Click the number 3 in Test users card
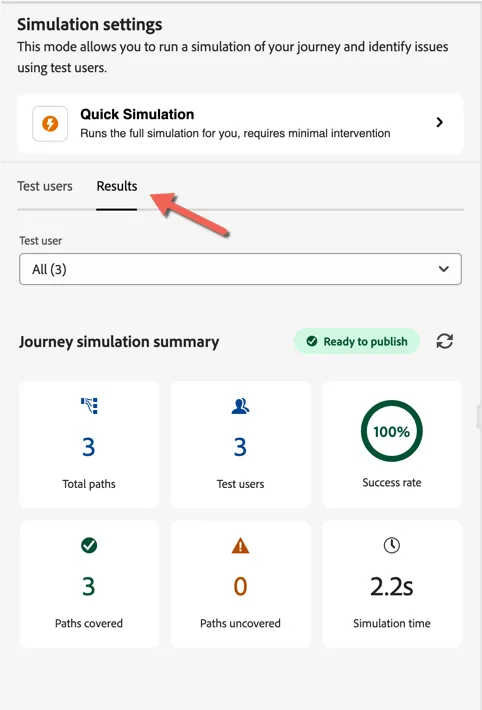The image size is (482, 710). [240, 447]
